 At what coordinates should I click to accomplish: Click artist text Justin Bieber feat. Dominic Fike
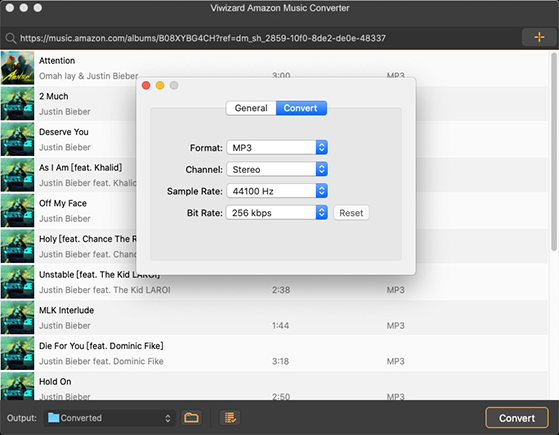click(x=101, y=361)
